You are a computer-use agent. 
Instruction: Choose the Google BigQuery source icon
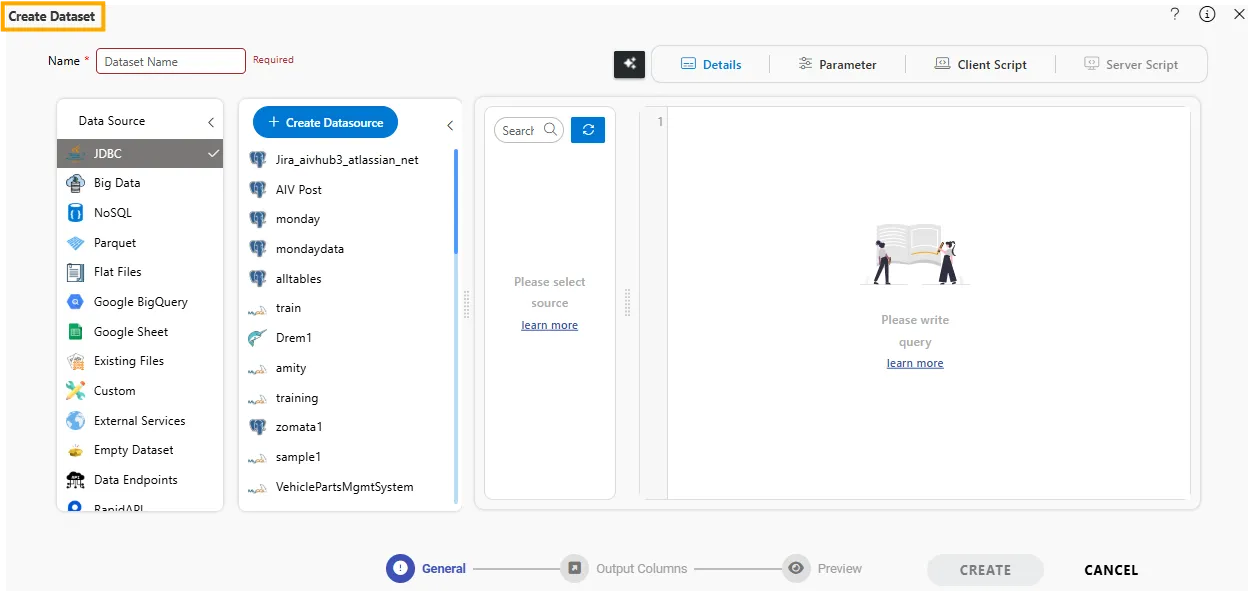click(75, 302)
